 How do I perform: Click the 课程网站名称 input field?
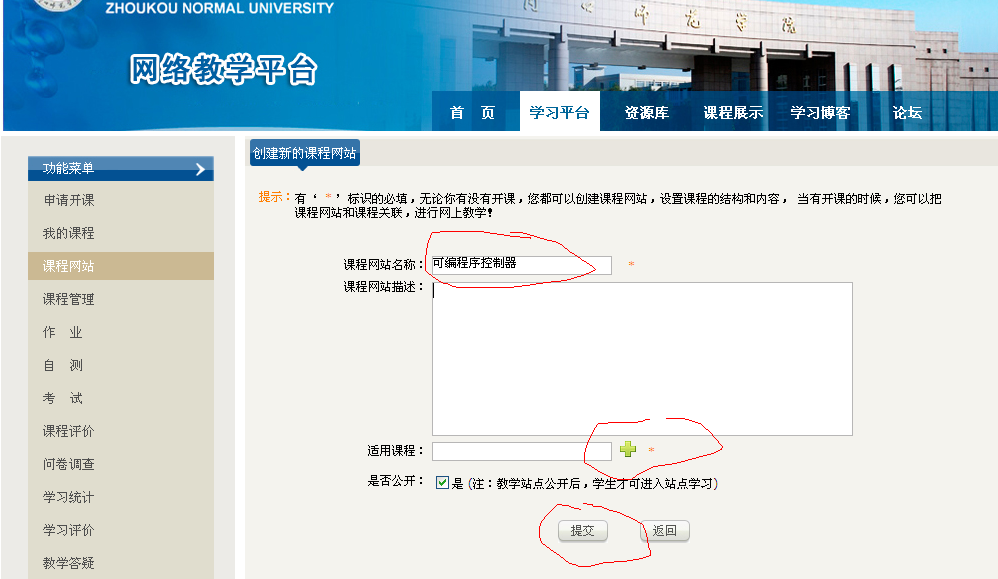coord(520,265)
